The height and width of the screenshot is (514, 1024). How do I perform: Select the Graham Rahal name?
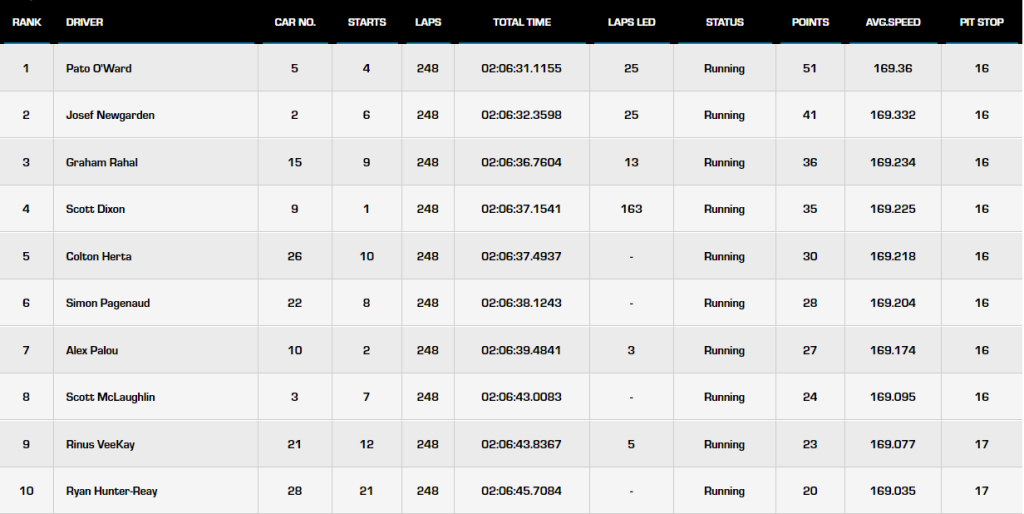[102, 163]
